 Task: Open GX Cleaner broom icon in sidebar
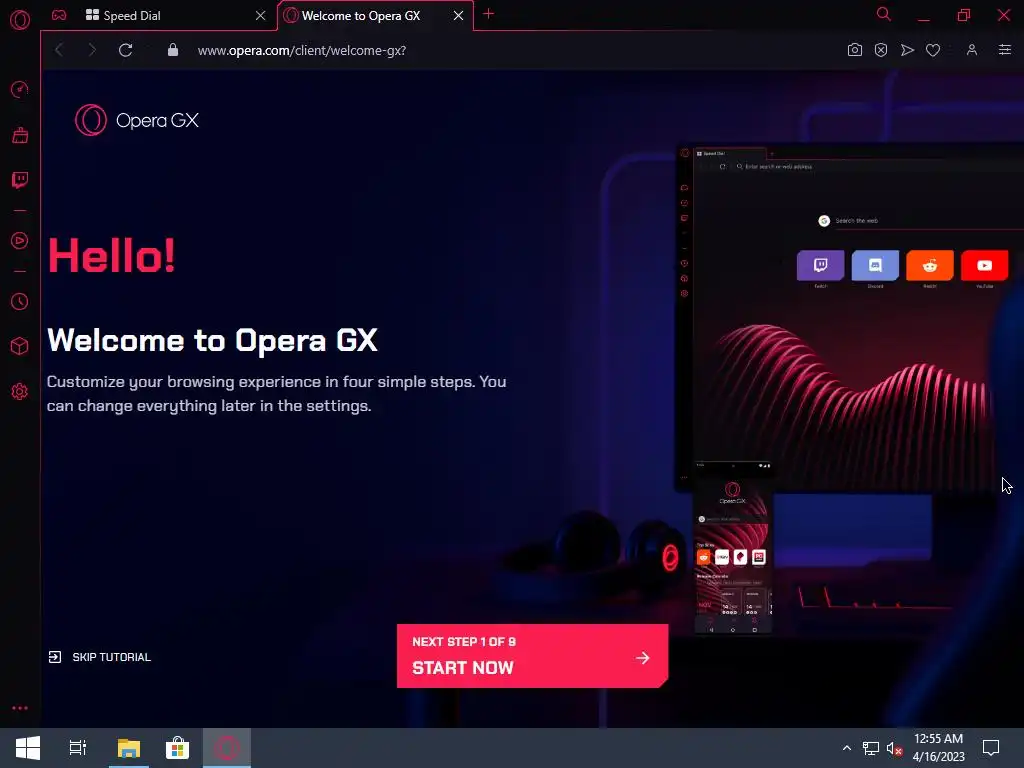click(20, 135)
